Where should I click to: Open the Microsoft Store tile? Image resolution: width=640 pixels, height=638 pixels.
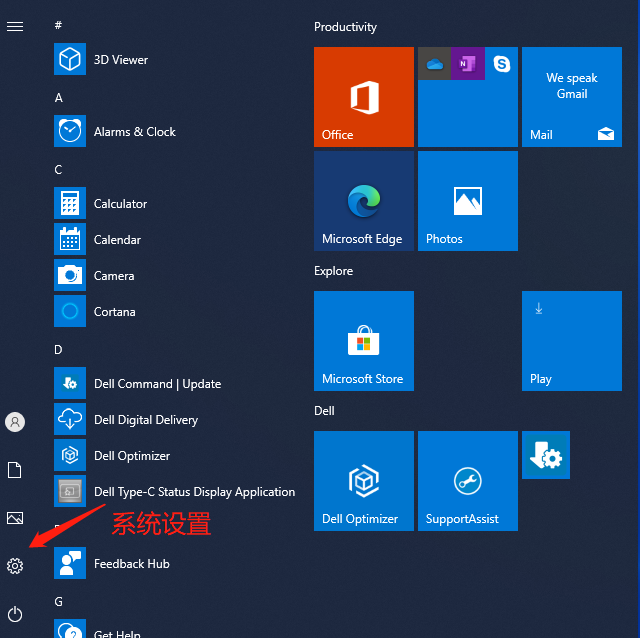coord(364,341)
